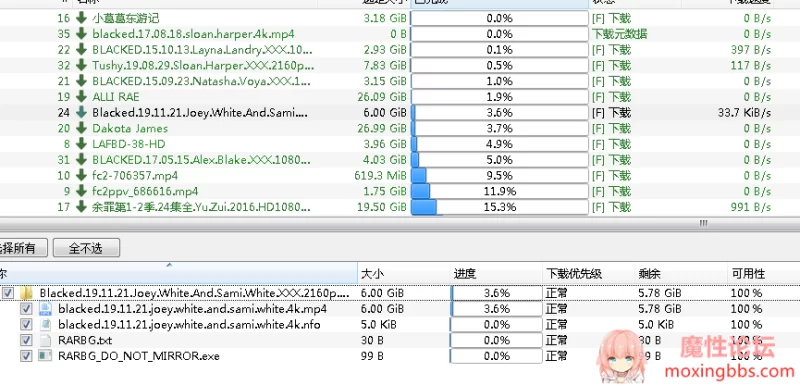The height and width of the screenshot is (385, 800).
Task: Open 正常 priority dropdown for RARBG.txt
Action: (588, 340)
